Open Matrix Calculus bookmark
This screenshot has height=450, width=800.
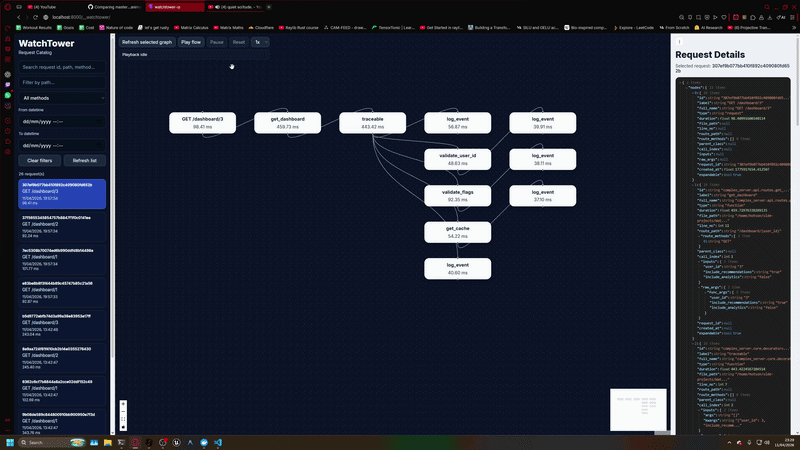(191, 28)
